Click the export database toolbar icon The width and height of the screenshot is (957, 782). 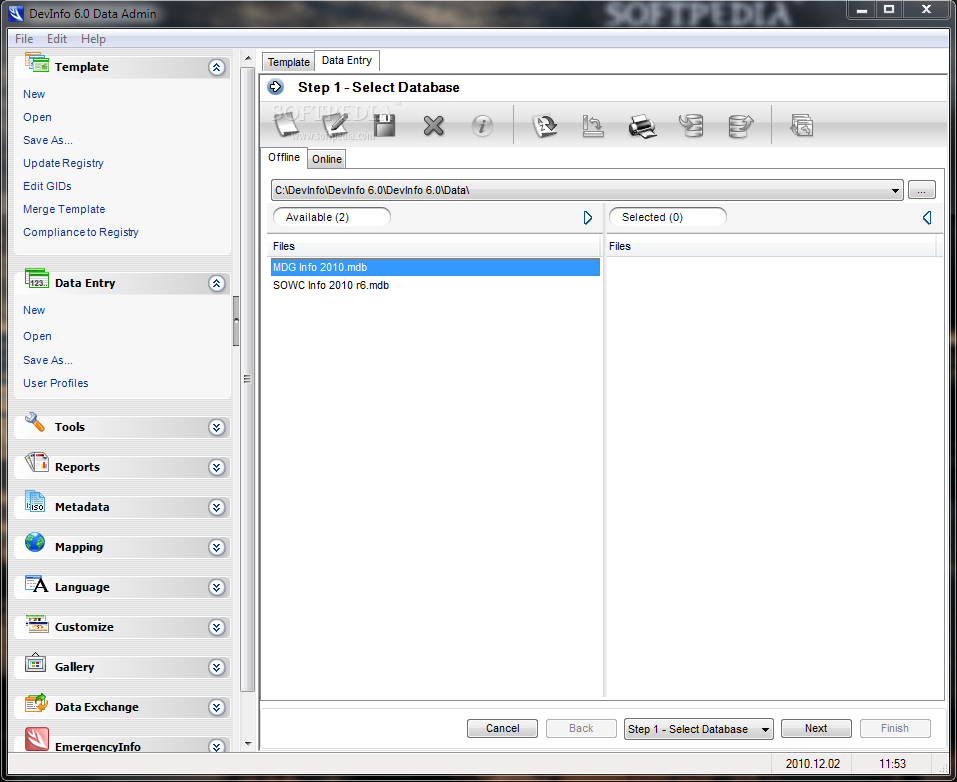coord(740,126)
